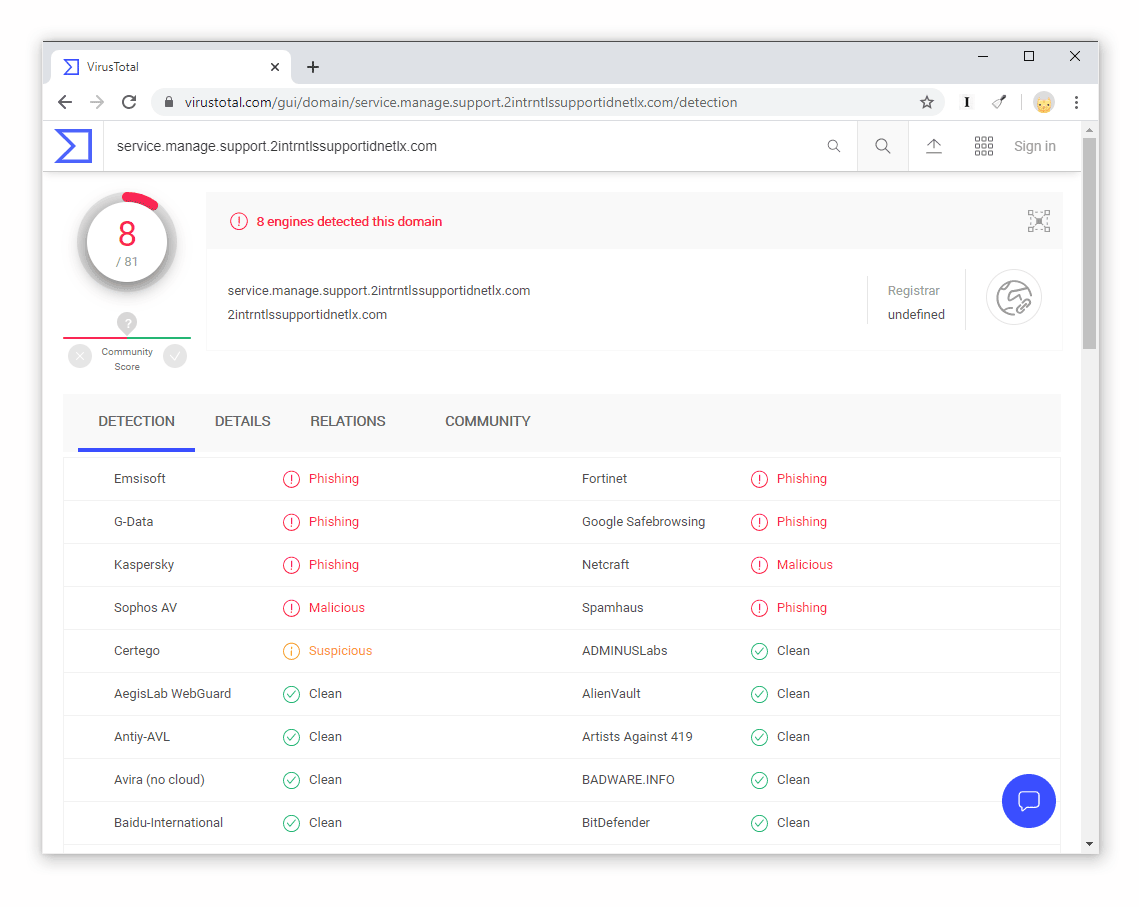The image size is (1139, 907).
Task: Open the search panel button in header
Action: click(883, 146)
